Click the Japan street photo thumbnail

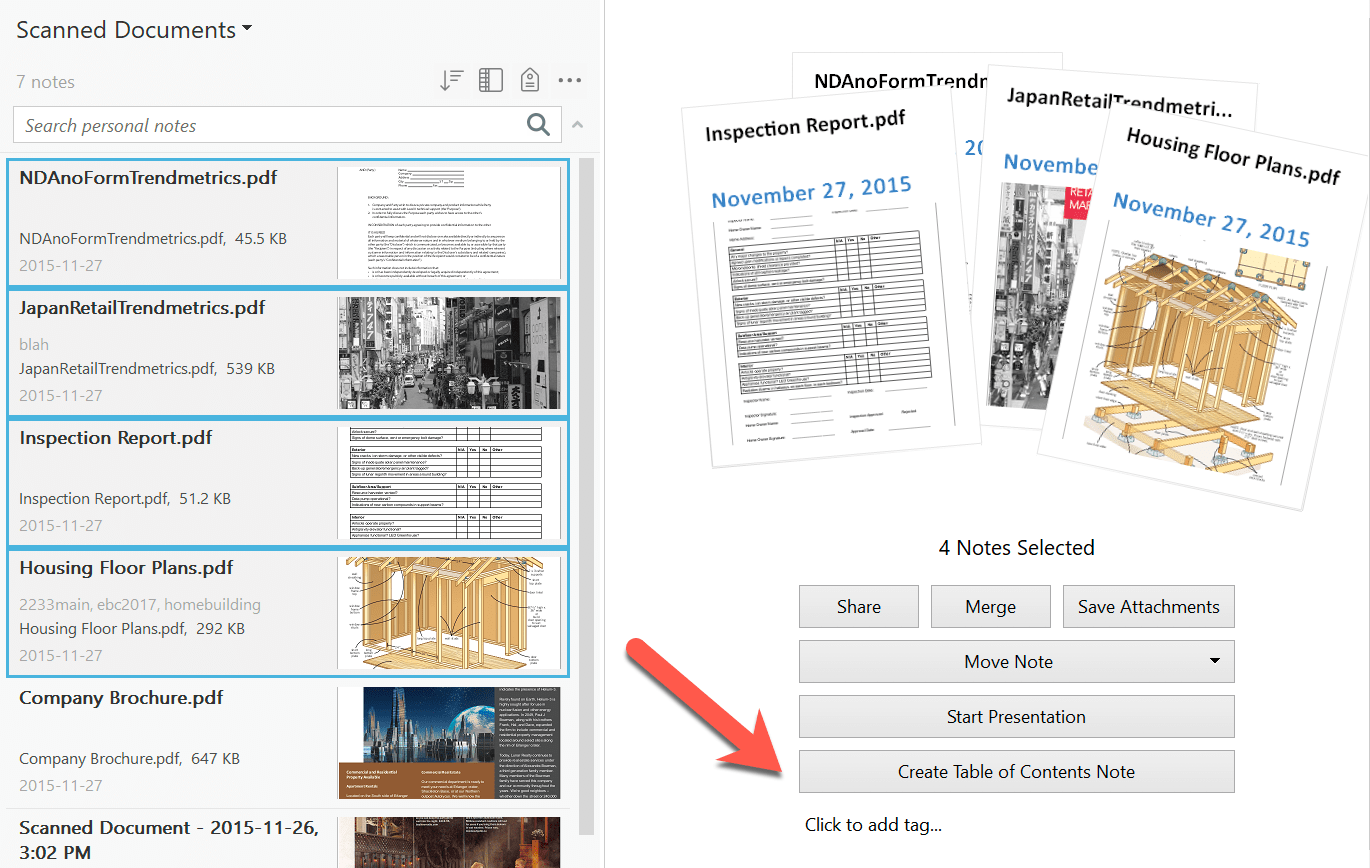pyautogui.click(x=449, y=353)
